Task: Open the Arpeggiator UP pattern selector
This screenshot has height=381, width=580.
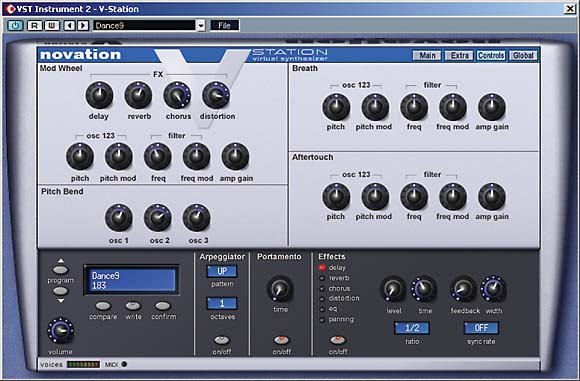Action: (222, 272)
